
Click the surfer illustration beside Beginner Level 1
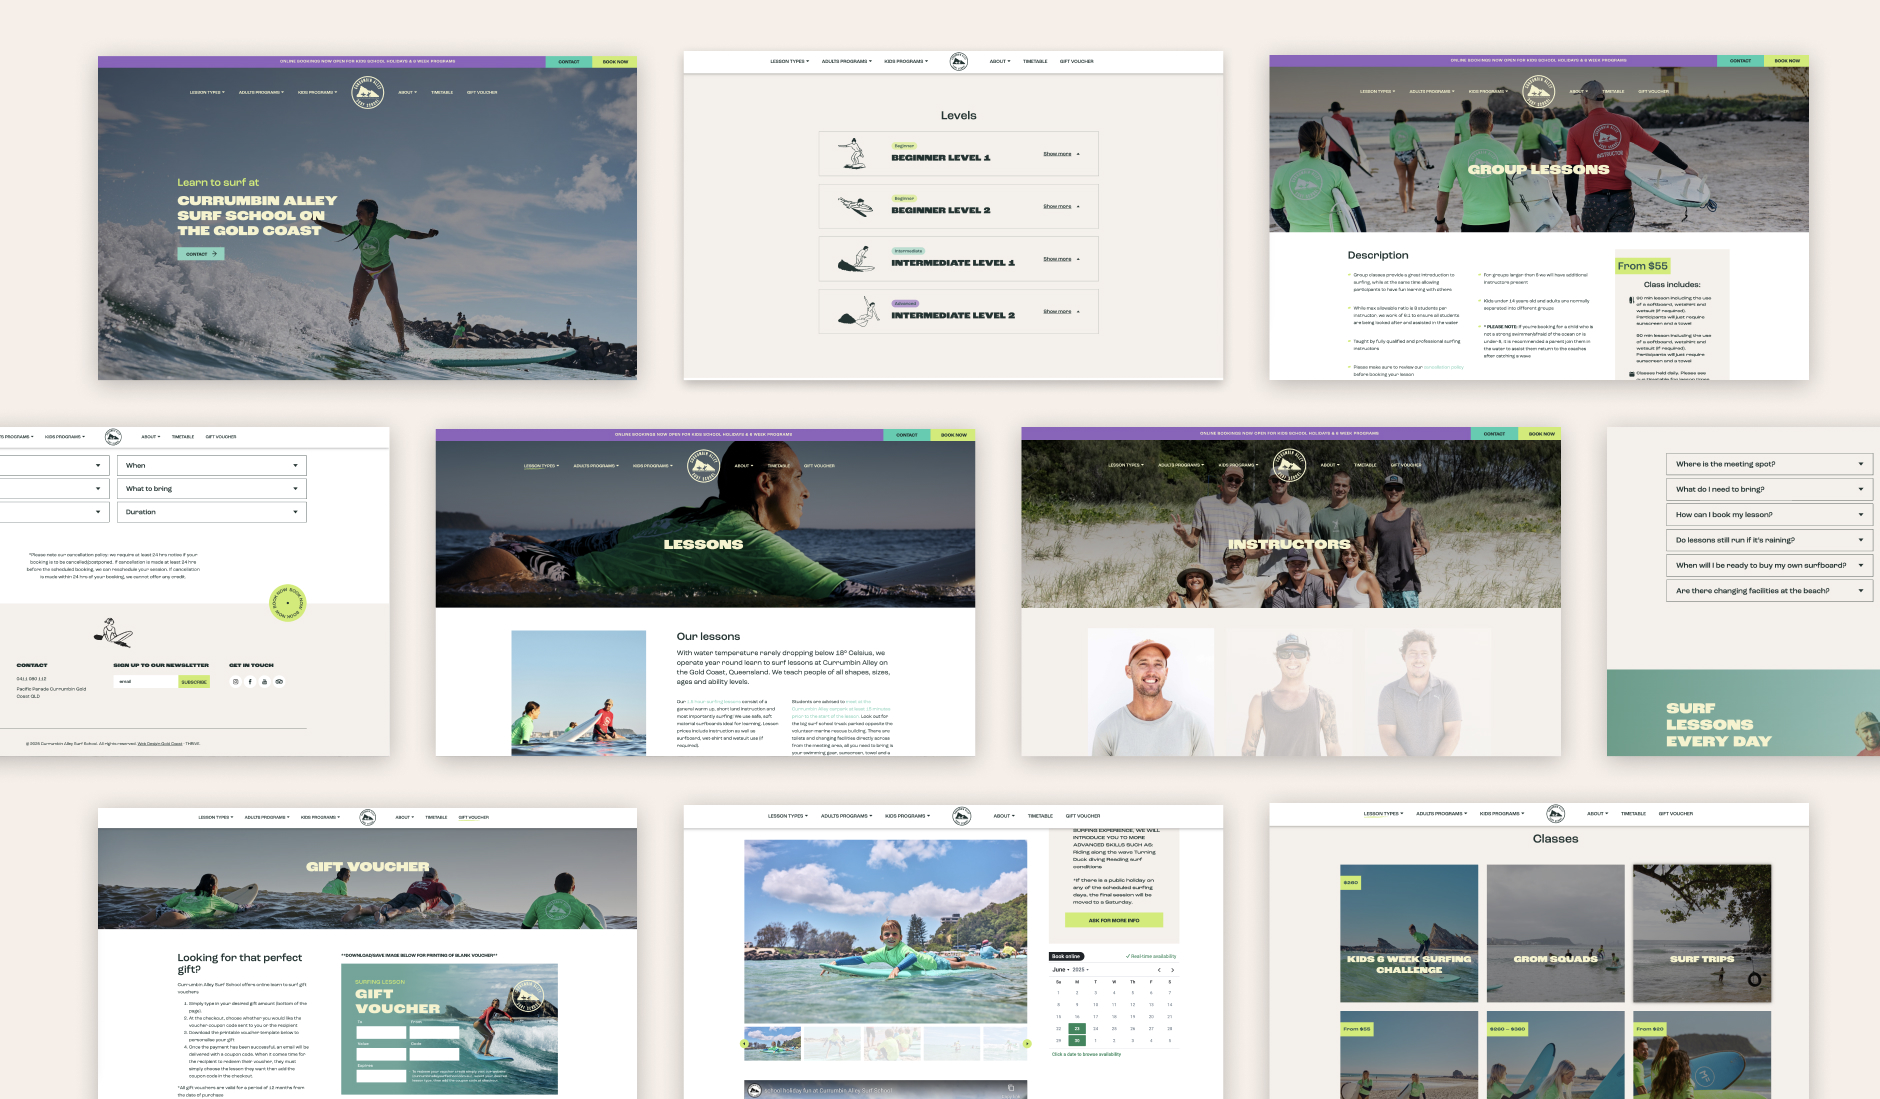coord(852,154)
